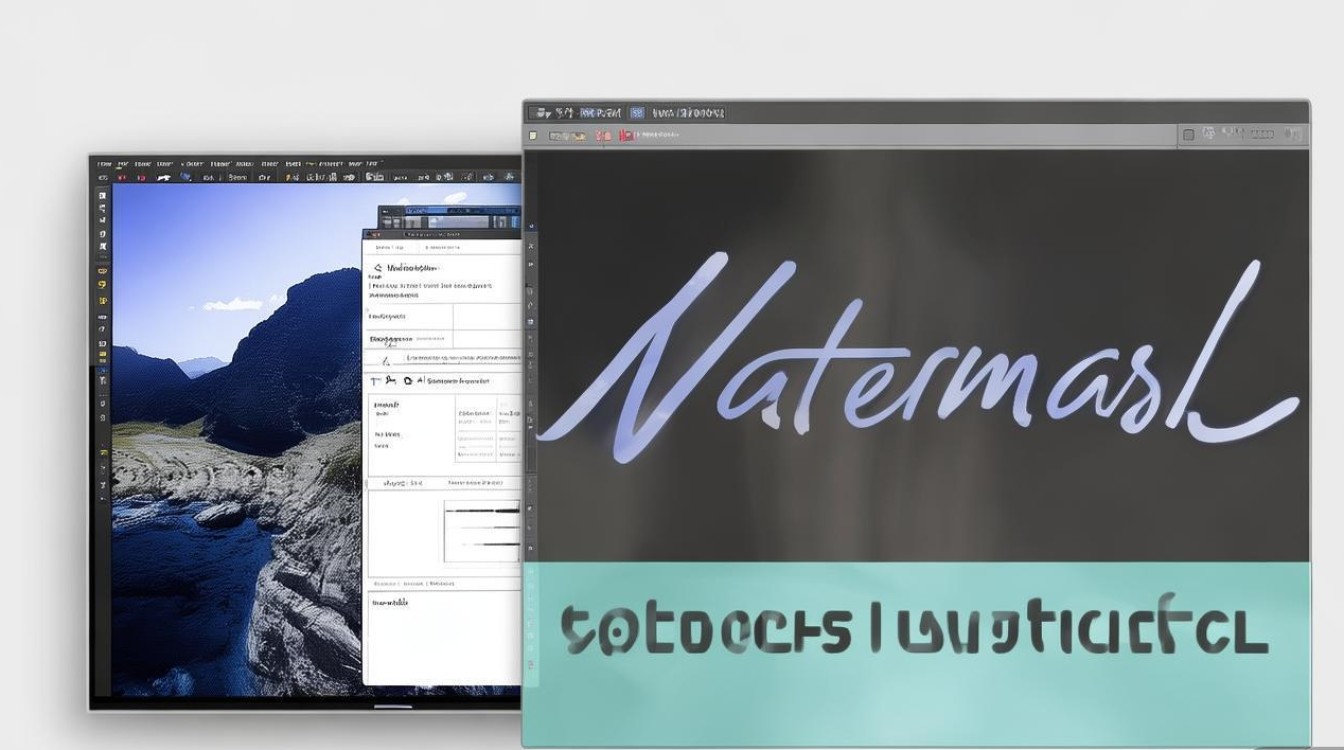Viewport: 1344px width, 750px height.
Task: Click the first red icon in the photo editor options bar
Action: click(122, 177)
